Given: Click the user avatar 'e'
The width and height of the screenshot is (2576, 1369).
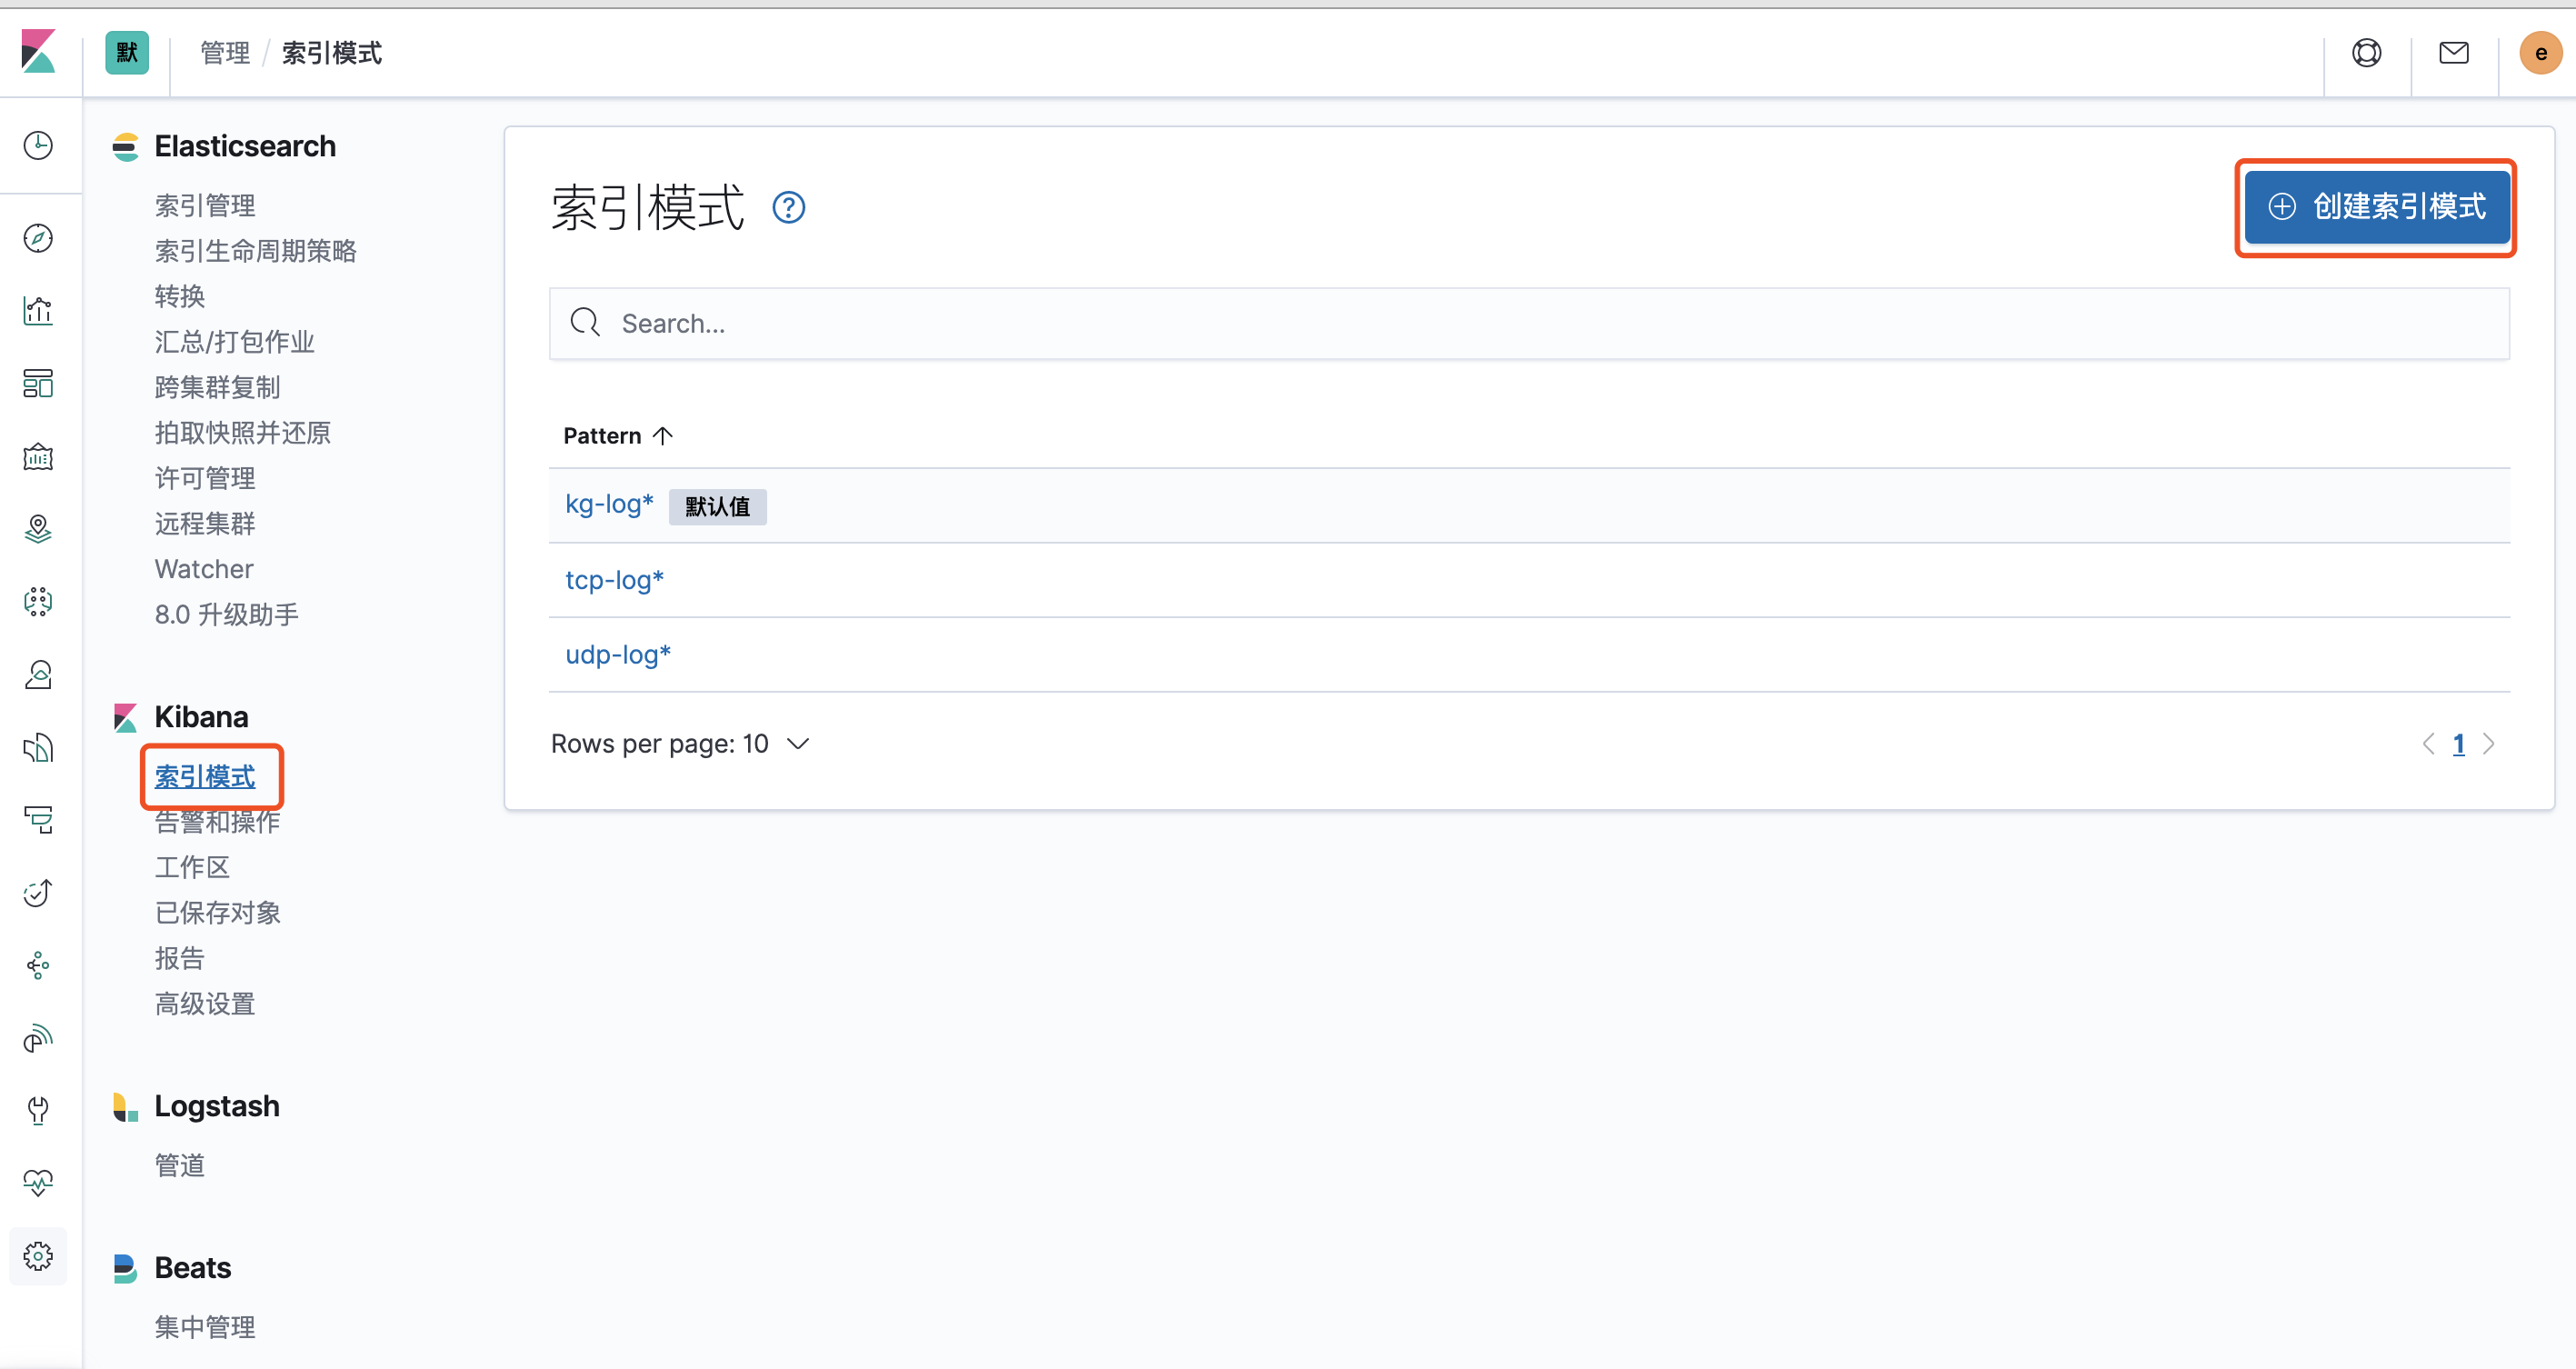Looking at the screenshot, I should pos(2540,53).
